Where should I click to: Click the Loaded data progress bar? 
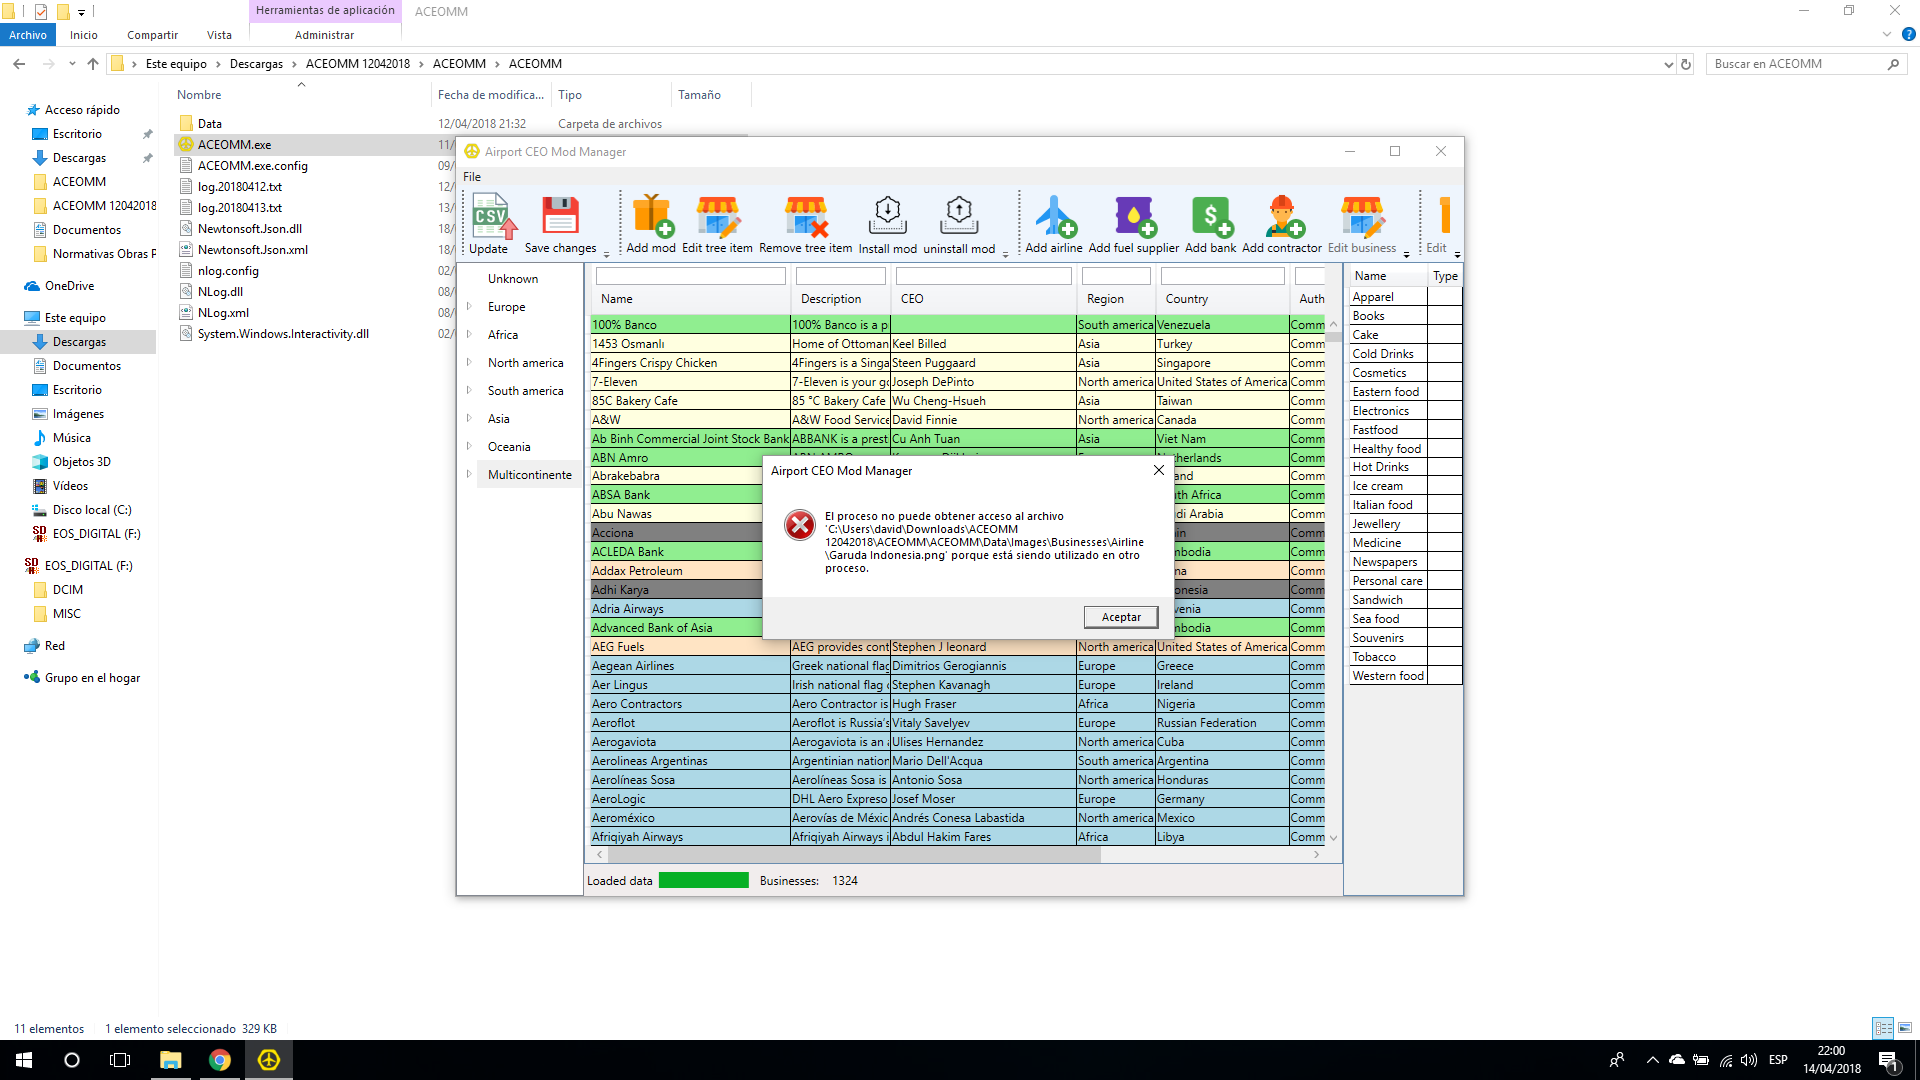coord(703,881)
